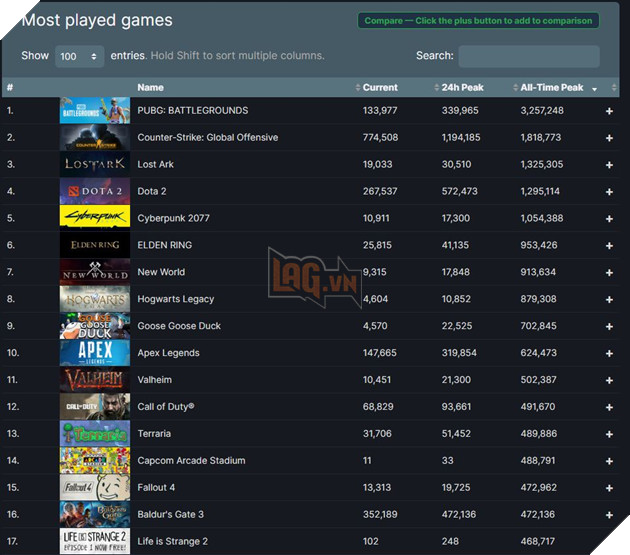Viewport: 630px width, 555px height.
Task: Add Baldur's Gate 3 to comparison
Action: [609, 515]
